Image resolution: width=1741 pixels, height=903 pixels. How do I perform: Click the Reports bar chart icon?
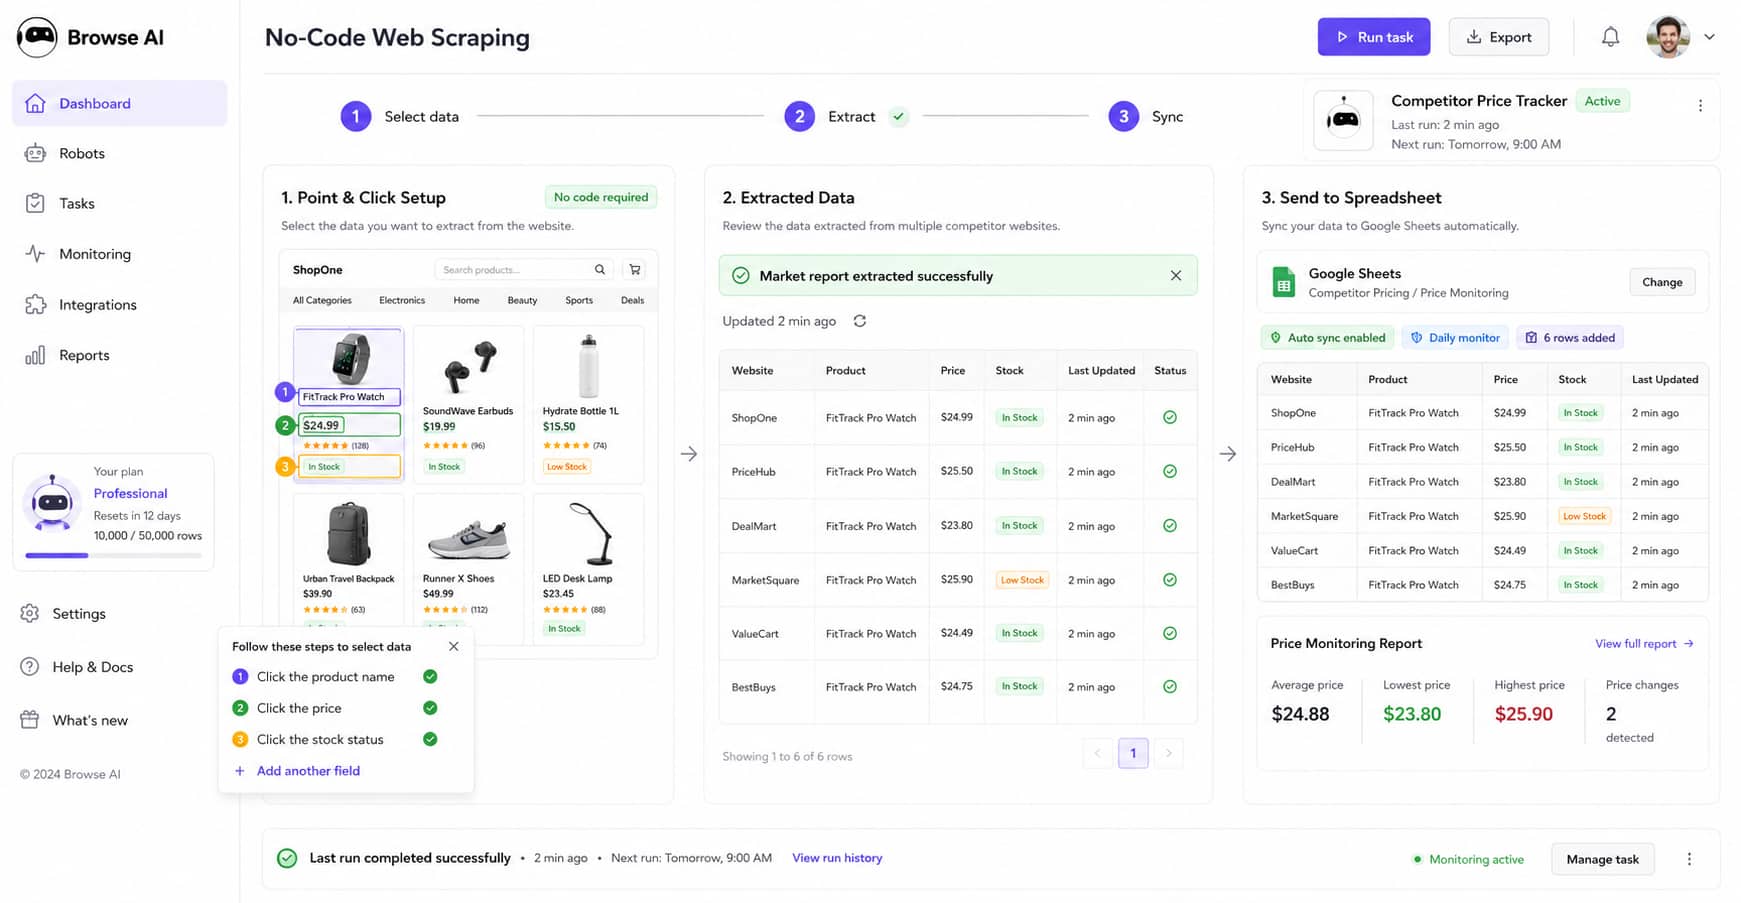point(35,355)
